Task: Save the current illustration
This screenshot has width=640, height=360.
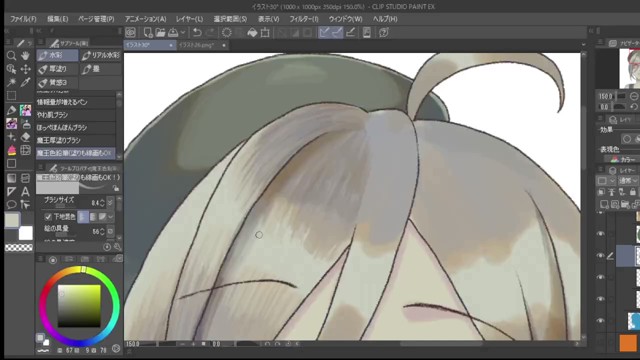Action: click(x=173, y=33)
